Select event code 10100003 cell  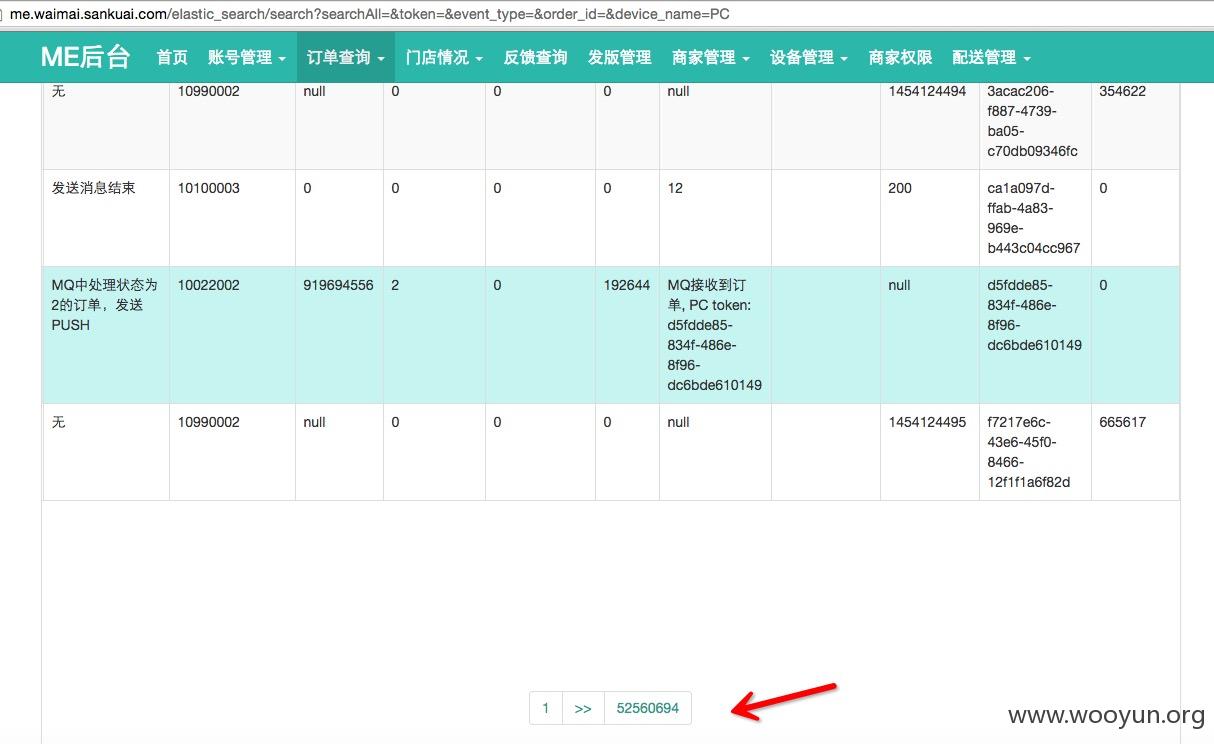tap(209, 188)
